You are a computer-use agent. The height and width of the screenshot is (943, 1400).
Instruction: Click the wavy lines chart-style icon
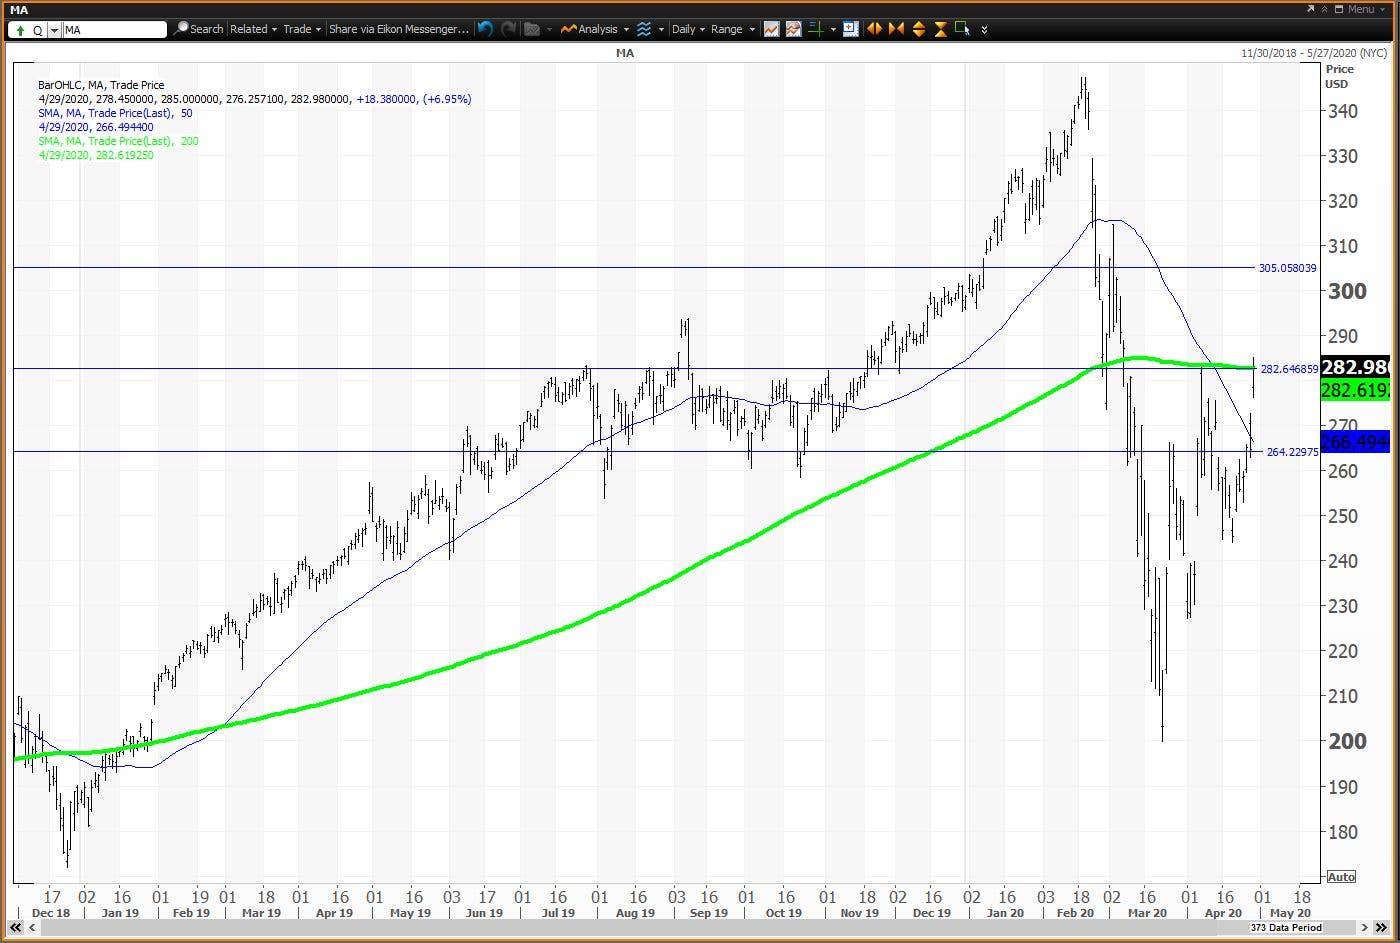644,29
